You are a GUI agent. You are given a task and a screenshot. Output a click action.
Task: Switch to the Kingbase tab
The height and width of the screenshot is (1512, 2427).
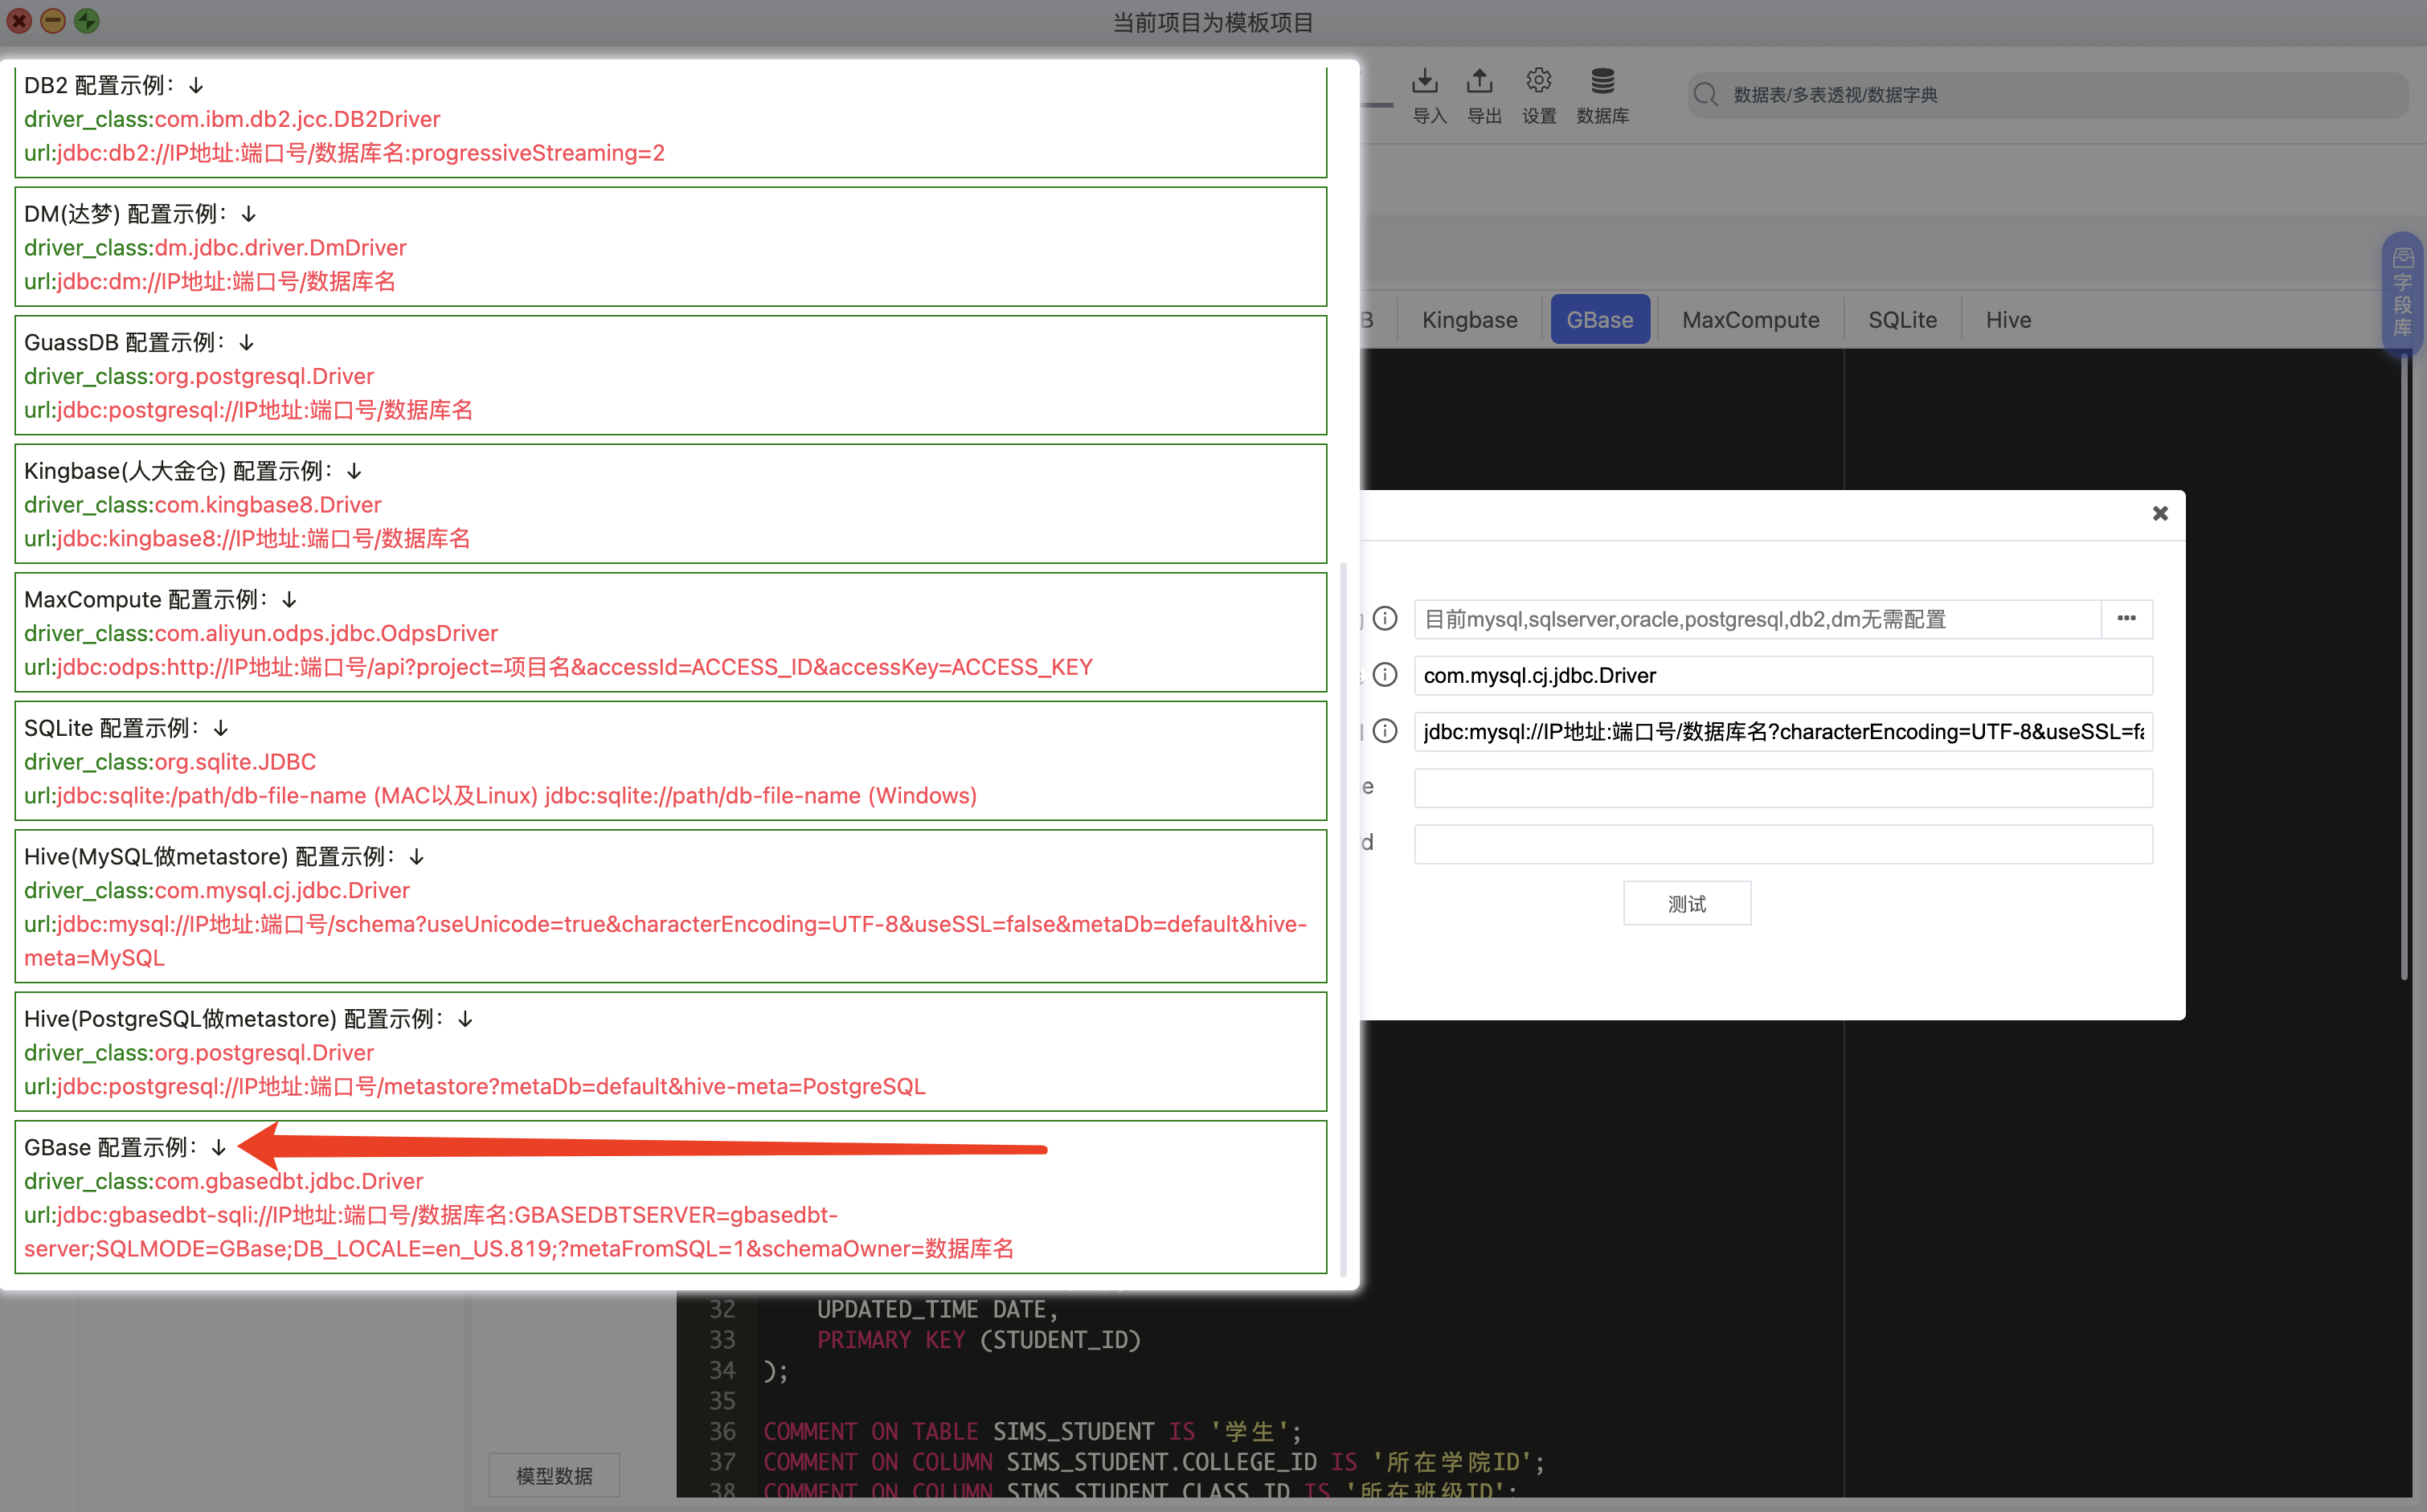click(x=1469, y=320)
